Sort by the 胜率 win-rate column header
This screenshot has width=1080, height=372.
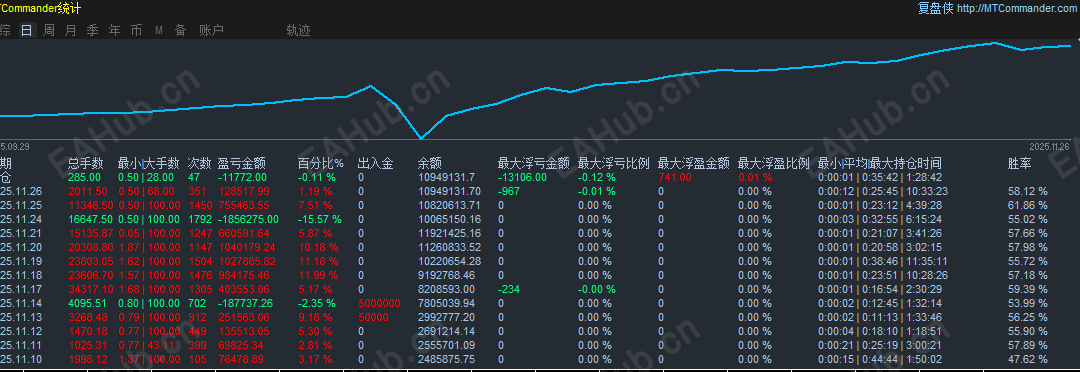pyautogui.click(x=1019, y=163)
